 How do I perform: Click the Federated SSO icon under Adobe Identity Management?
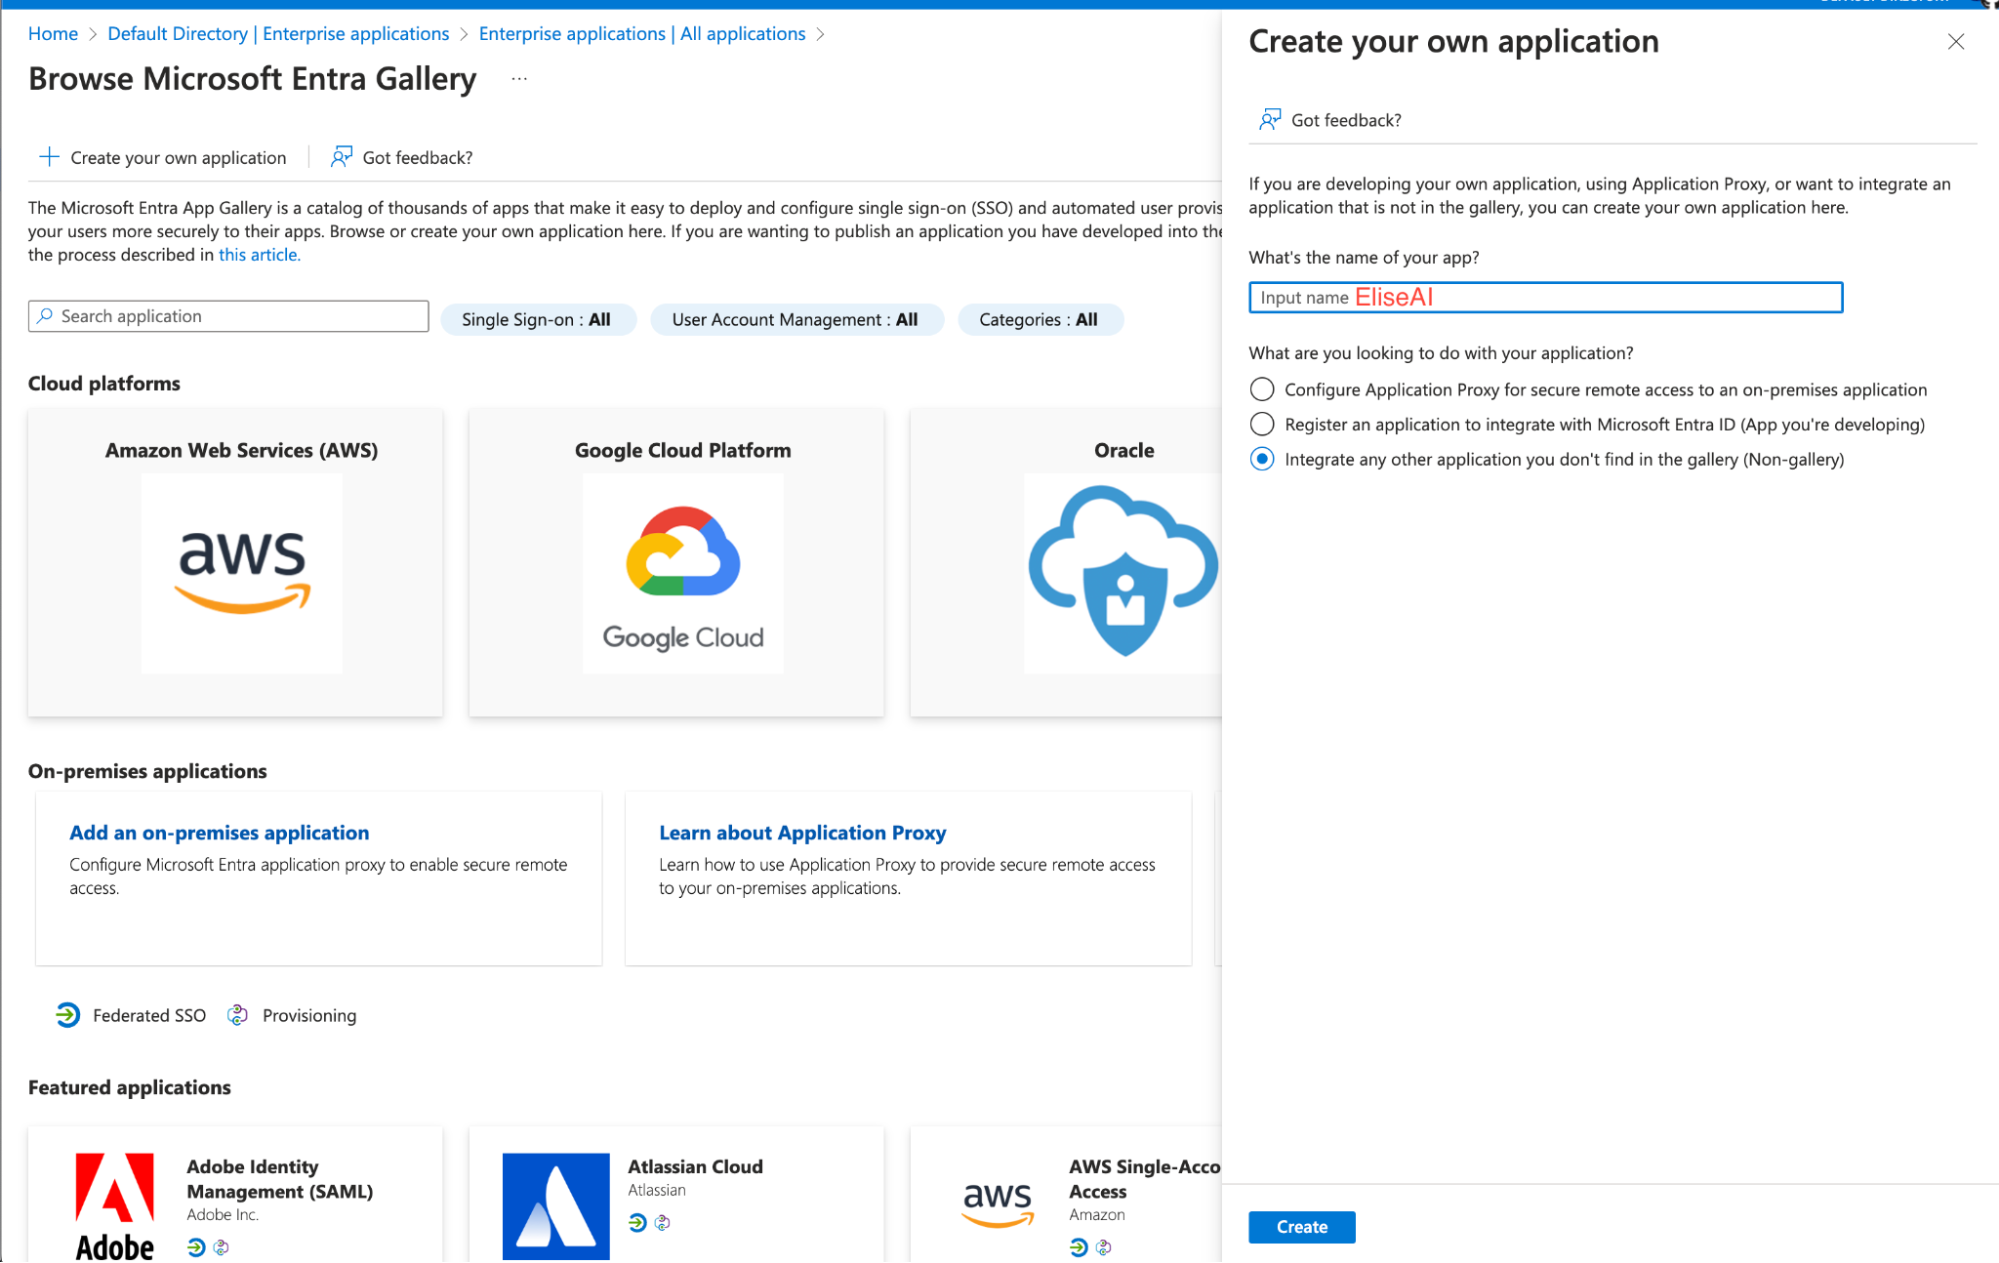tap(196, 1247)
